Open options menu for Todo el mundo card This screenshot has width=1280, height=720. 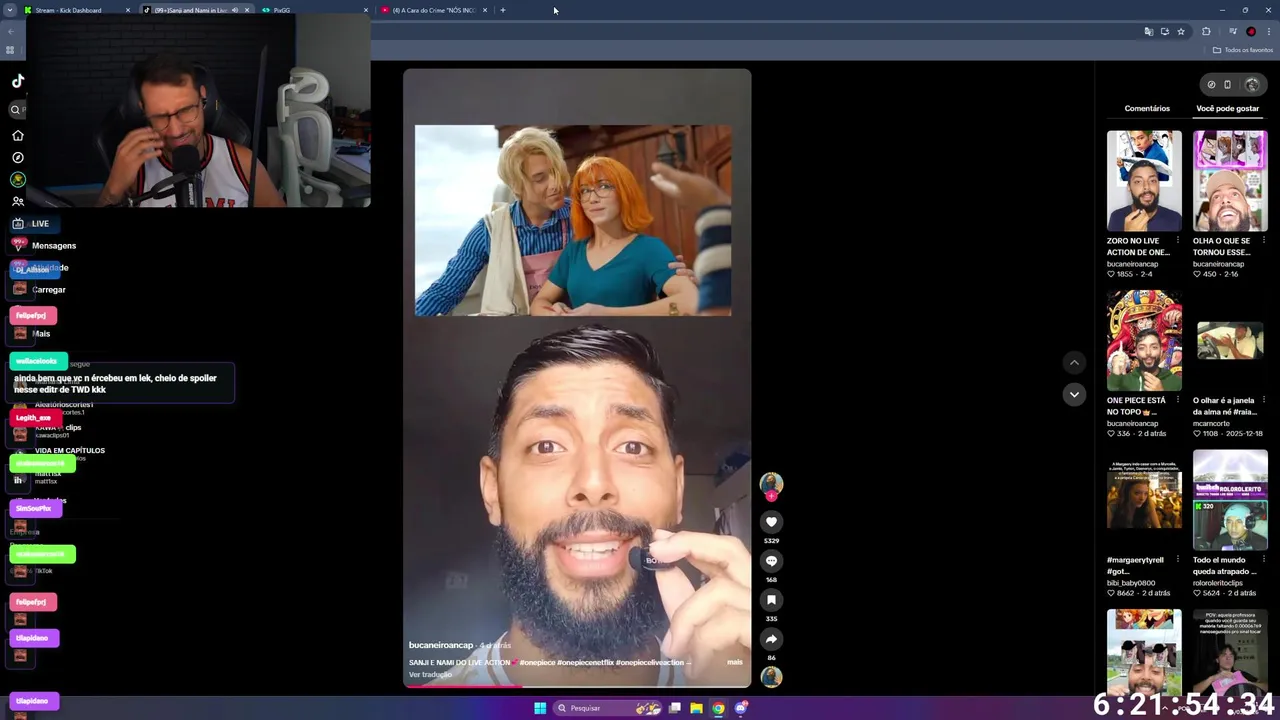click(x=1263, y=560)
